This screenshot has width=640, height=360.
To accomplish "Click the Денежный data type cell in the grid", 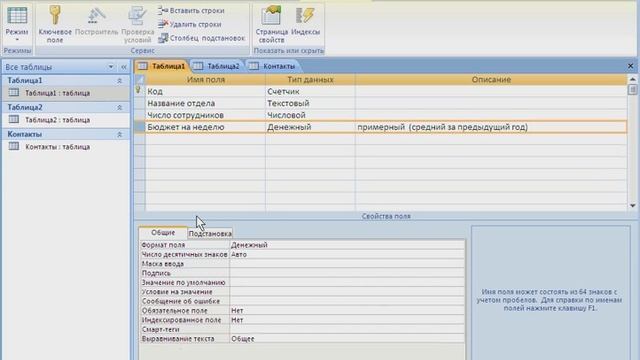I will [310, 127].
